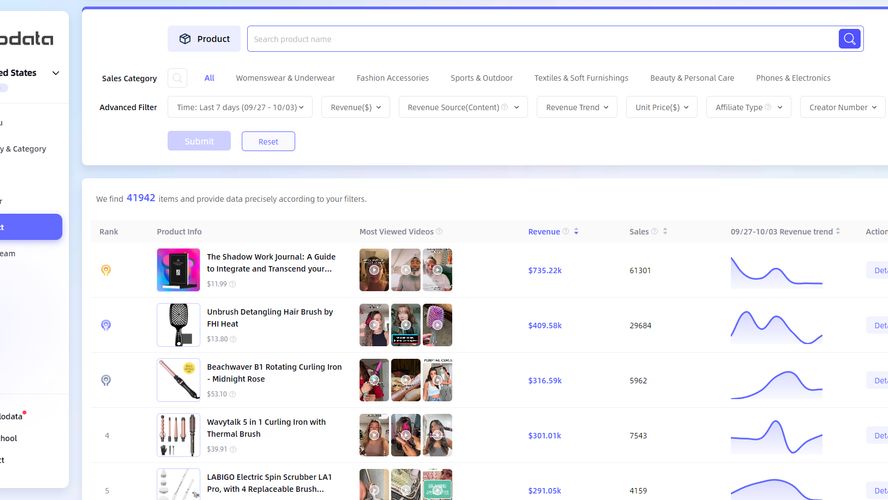Expand the Revenue($) filter dropdown

(355, 107)
